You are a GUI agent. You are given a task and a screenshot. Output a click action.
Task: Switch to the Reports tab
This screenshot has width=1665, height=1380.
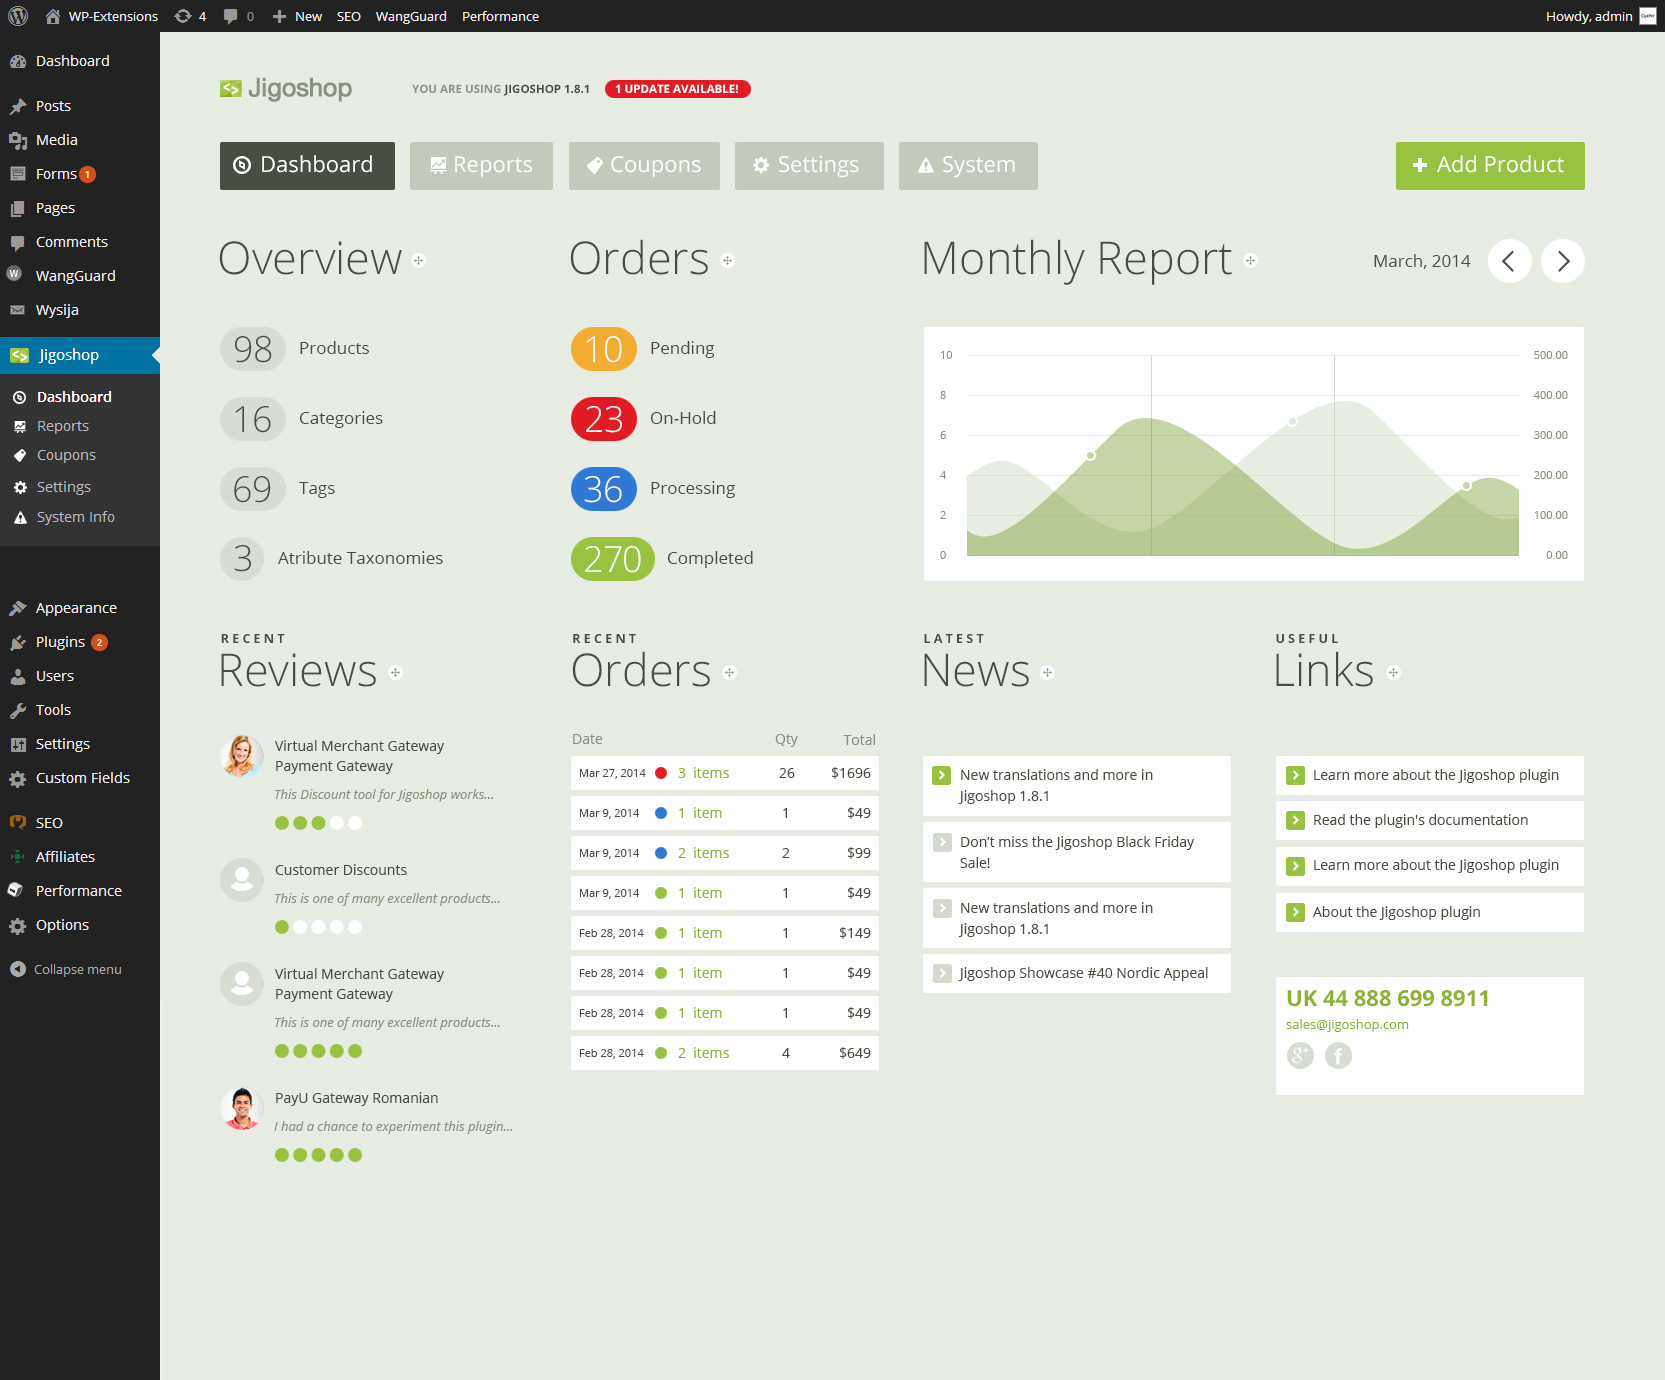(x=481, y=165)
